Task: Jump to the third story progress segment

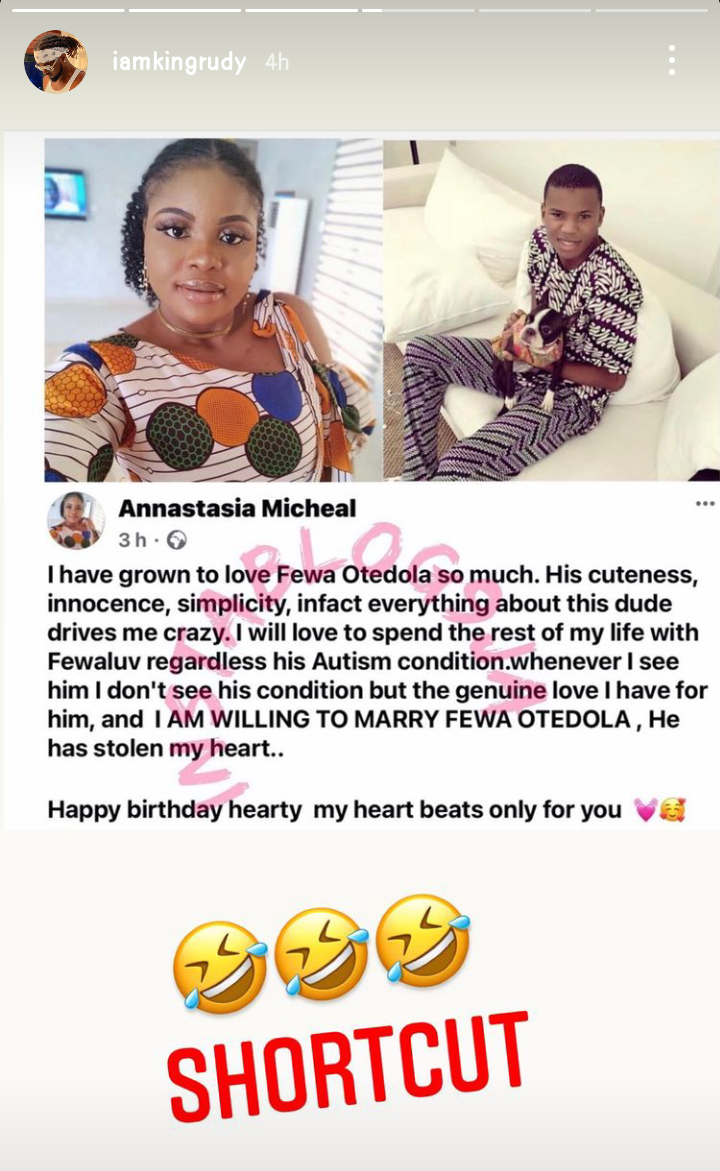Action: pos(302,10)
